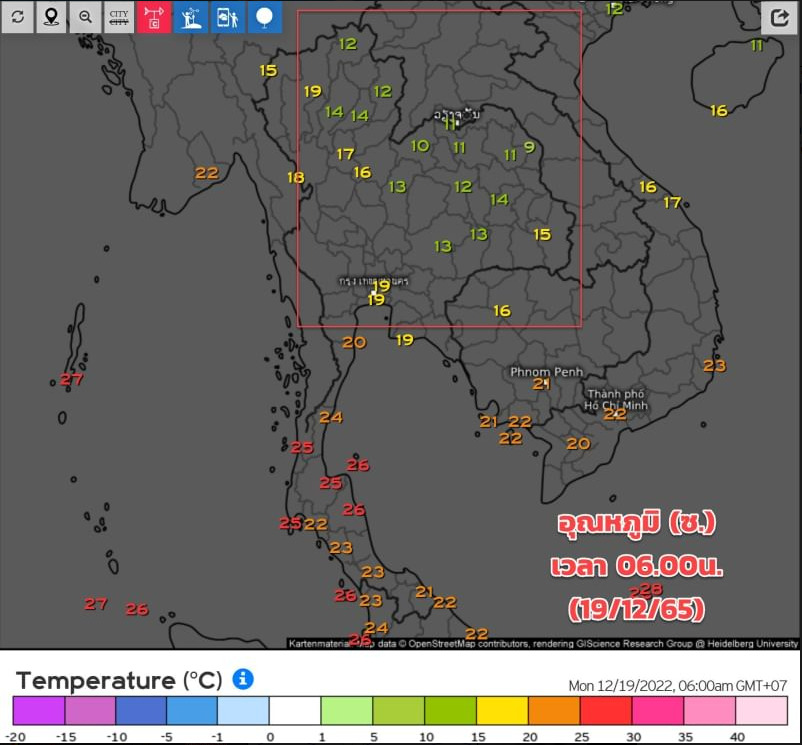802x745 pixels.
Task: Click the refresh map icon
Action: point(17,17)
